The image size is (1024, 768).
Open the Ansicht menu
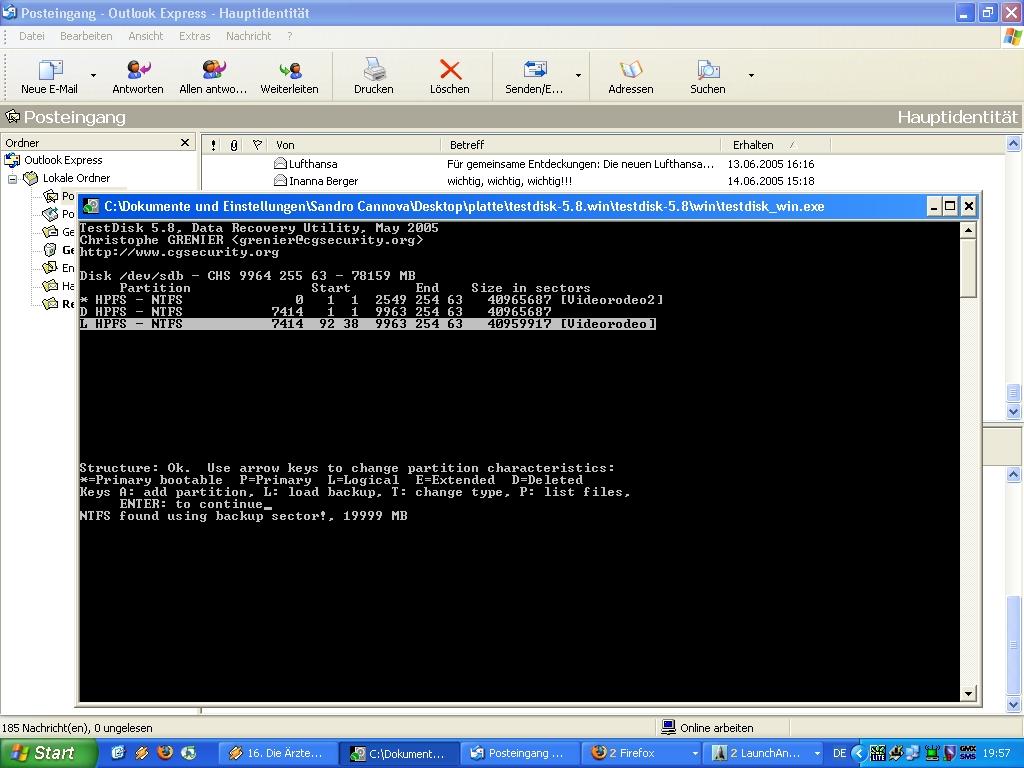[146, 36]
